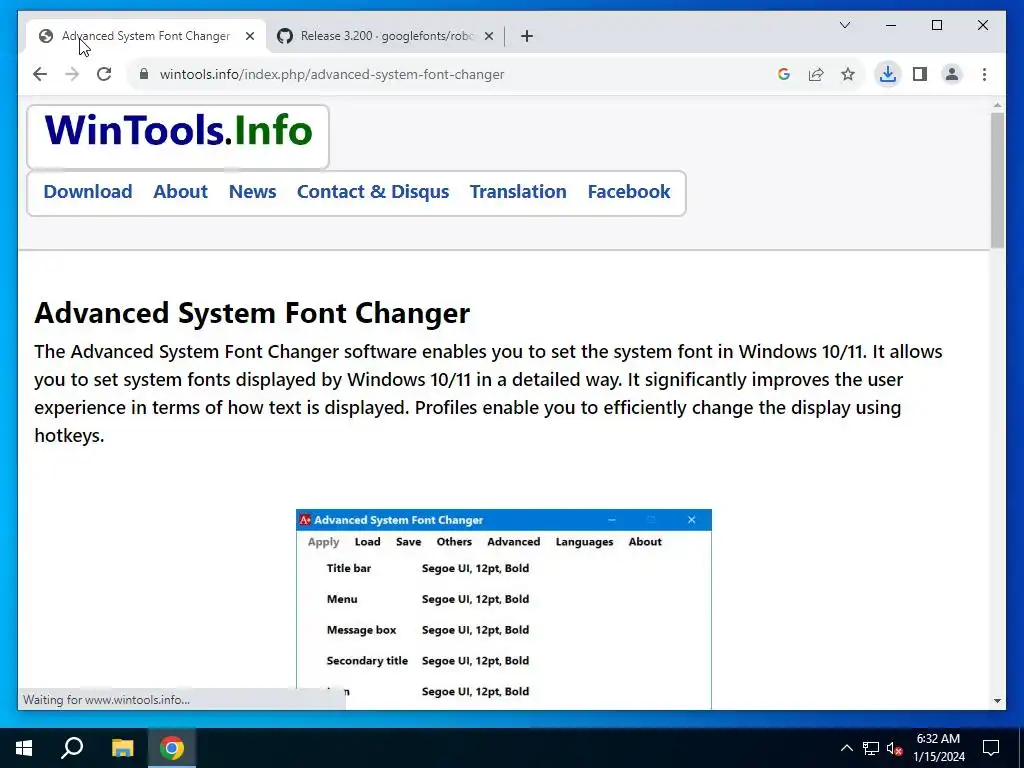Image resolution: width=1024 pixels, height=768 pixels.
Task: Click the app screenshot image of Font Changer
Action: (504, 609)
